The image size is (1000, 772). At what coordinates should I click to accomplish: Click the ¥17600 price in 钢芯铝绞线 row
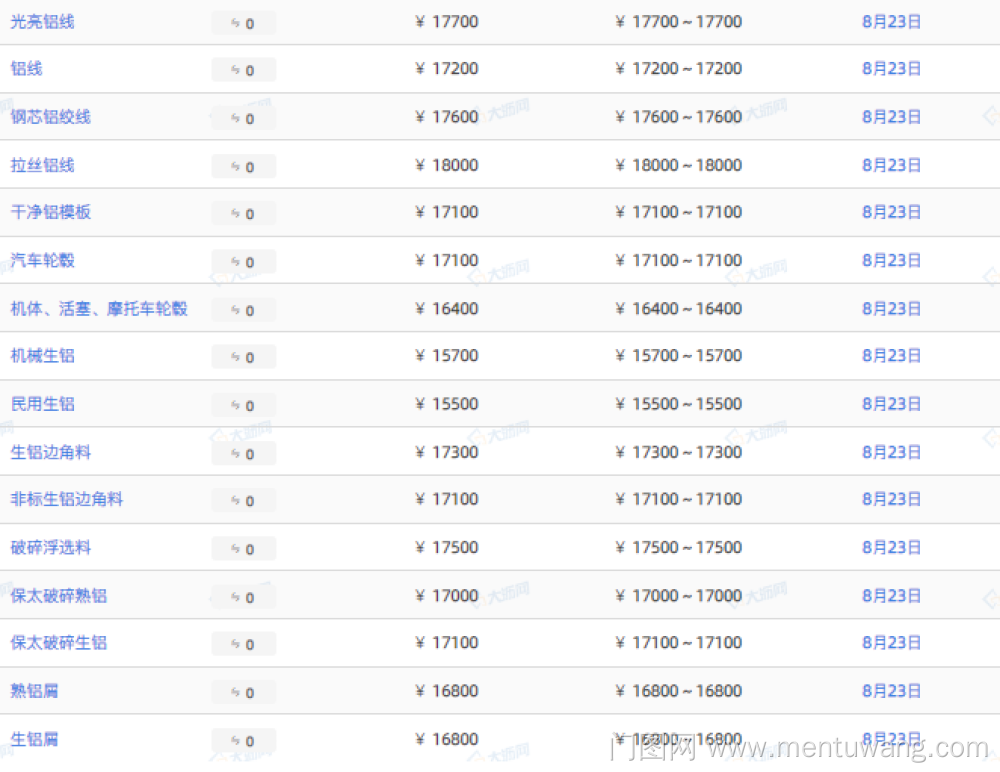tap(447, 117)
